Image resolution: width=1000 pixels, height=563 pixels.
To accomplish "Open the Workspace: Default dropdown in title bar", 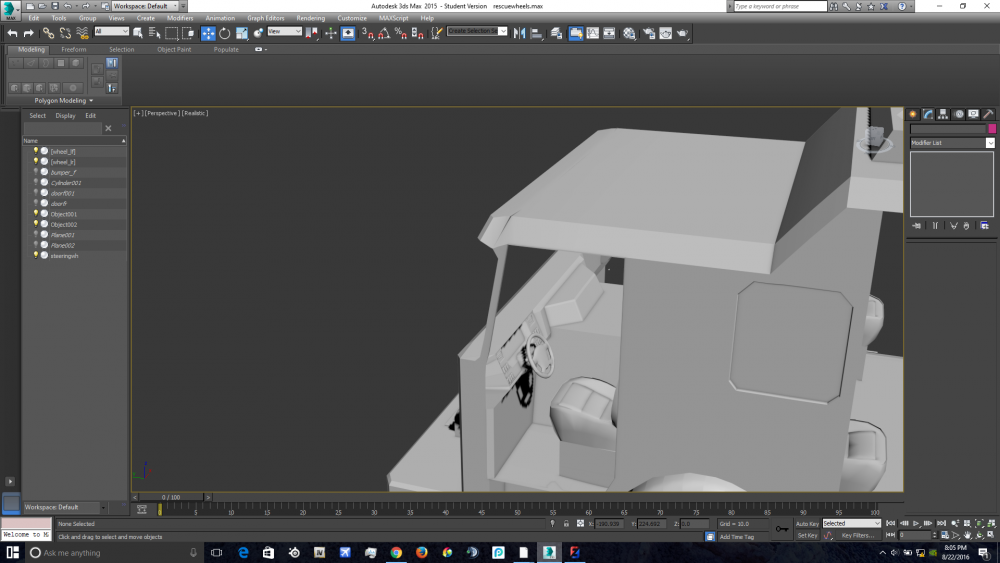I will (x=143, y=6).
